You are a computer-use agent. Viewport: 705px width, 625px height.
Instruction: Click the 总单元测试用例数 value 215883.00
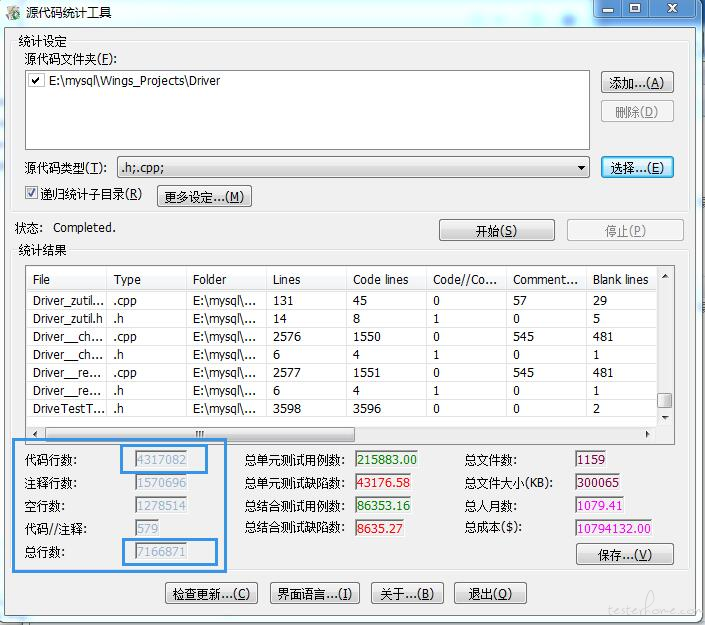(x=387, y=459)
